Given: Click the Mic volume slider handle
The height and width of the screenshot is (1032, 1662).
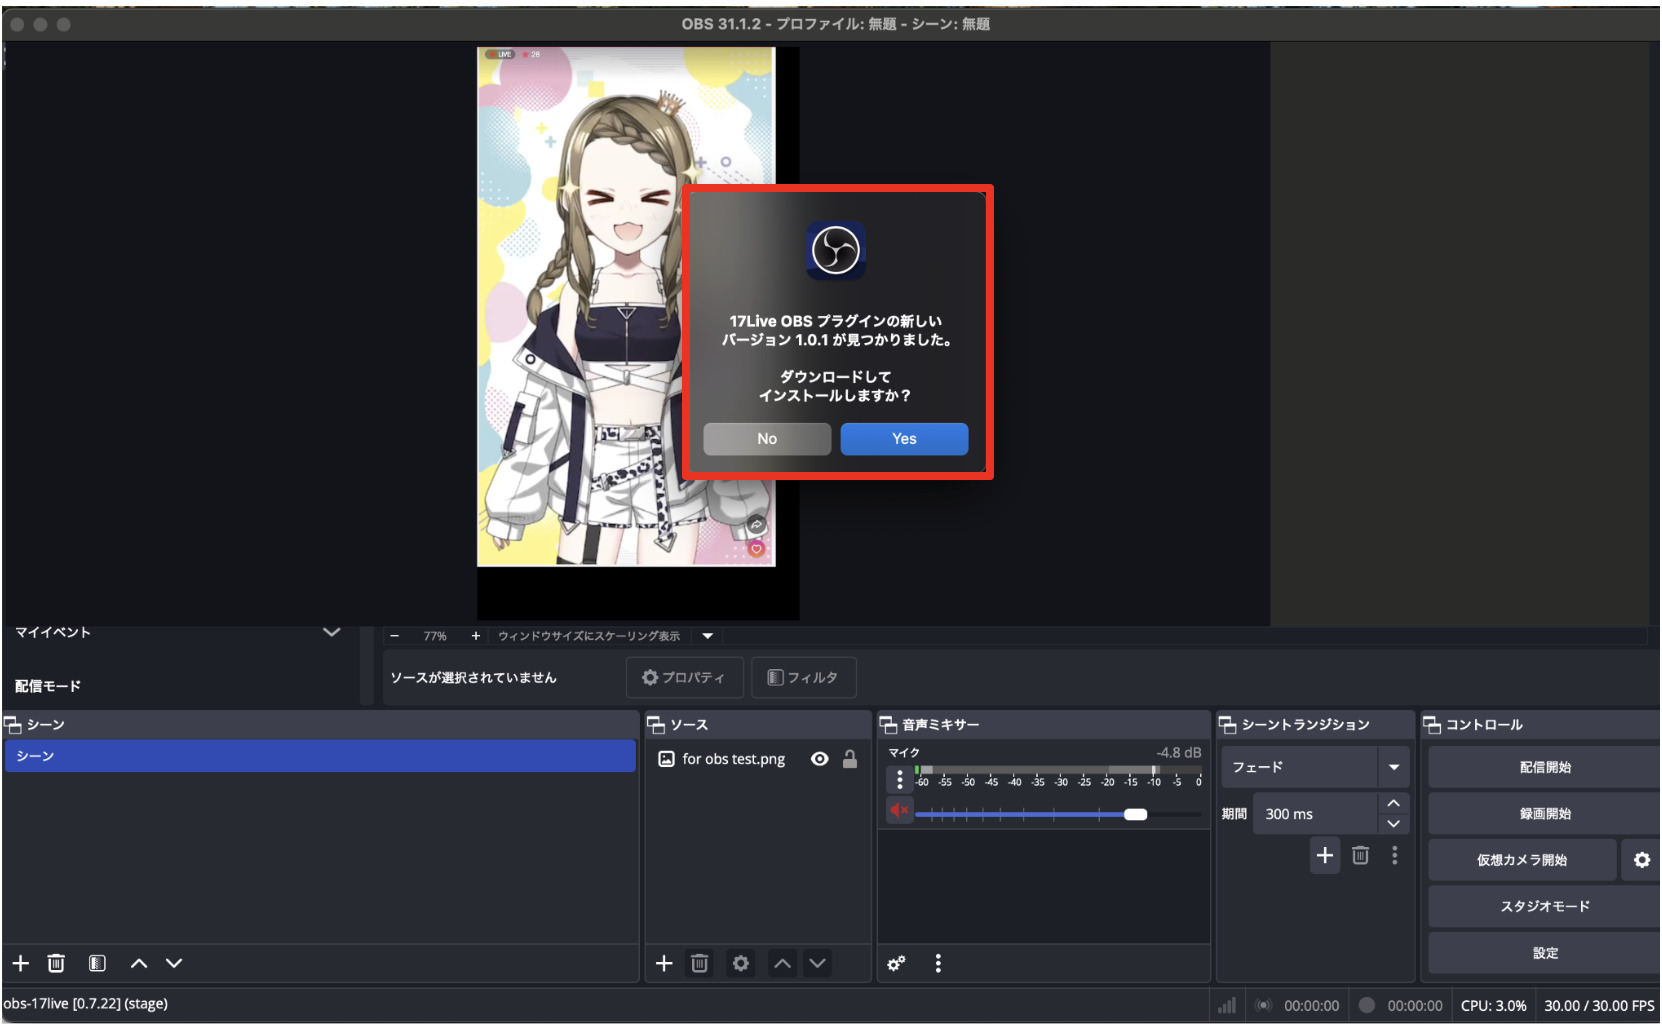Looking at the screenshot, I should 1135,814.
